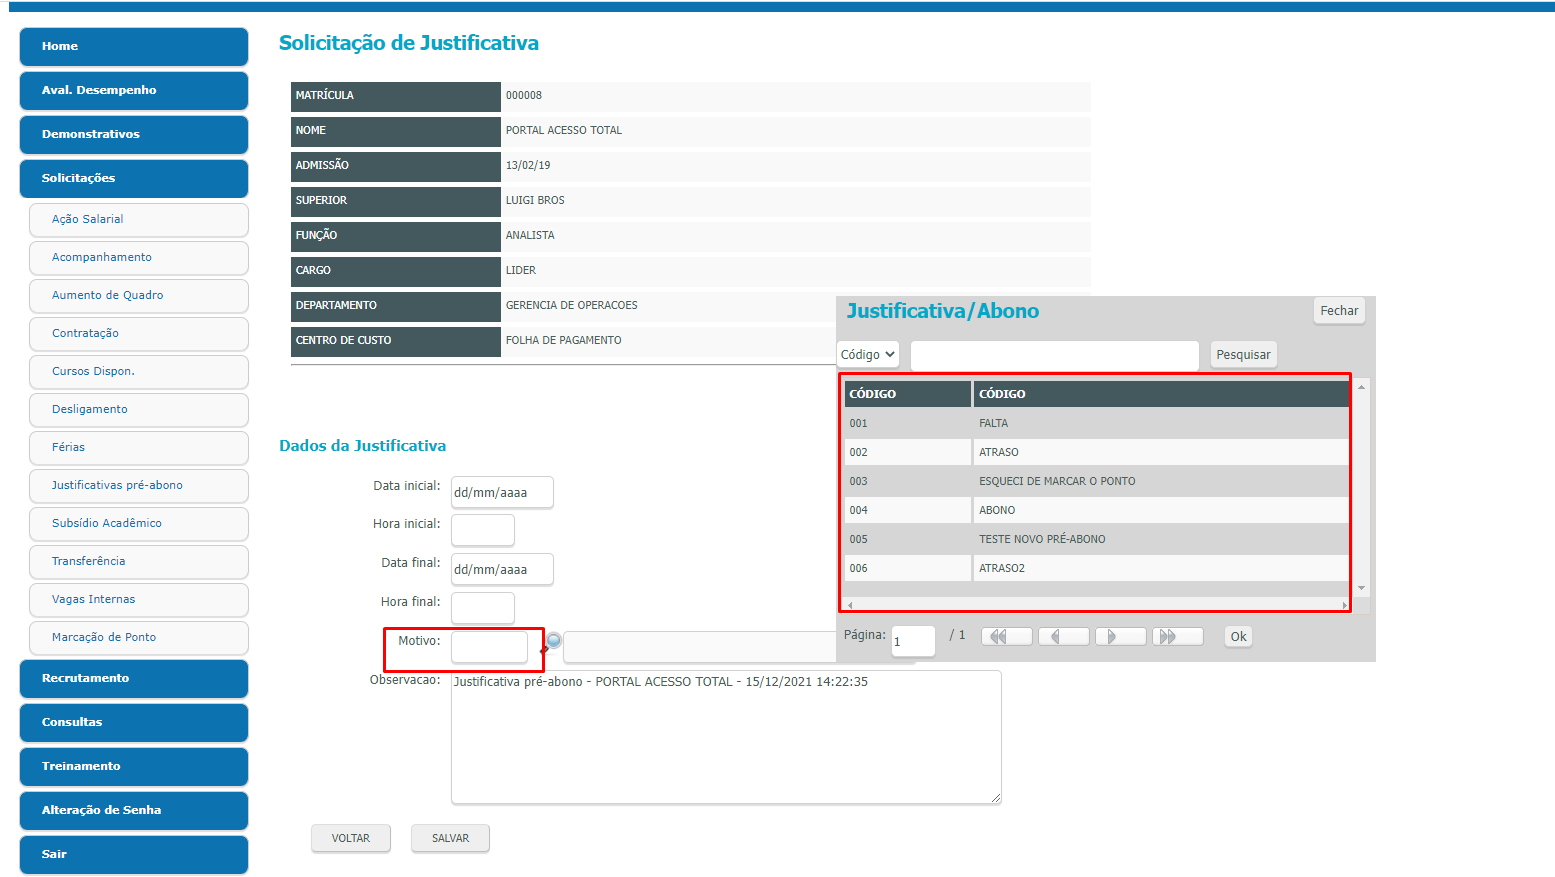Select row 004 ABONO

click(x=1096, y=510)
